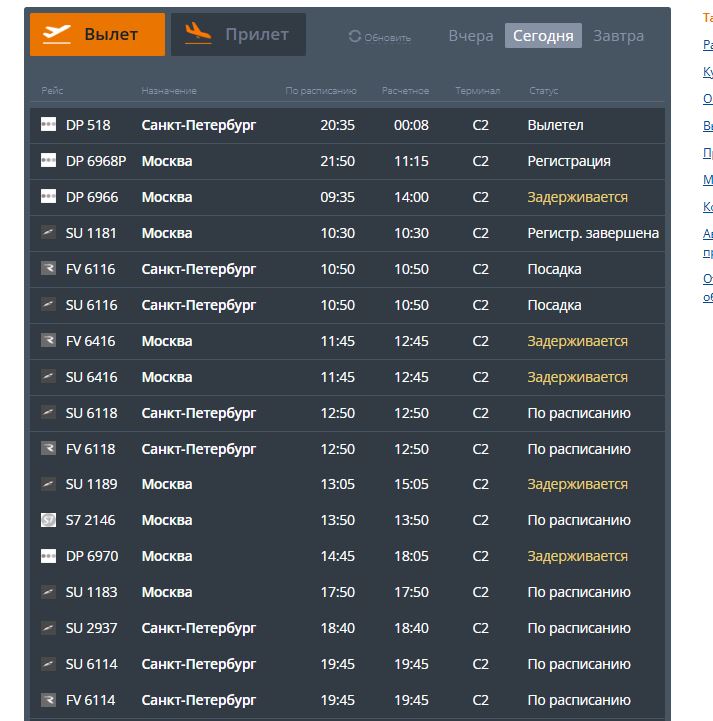Show flights for Завтра
713x721 pixels.
tap(618, 35)
